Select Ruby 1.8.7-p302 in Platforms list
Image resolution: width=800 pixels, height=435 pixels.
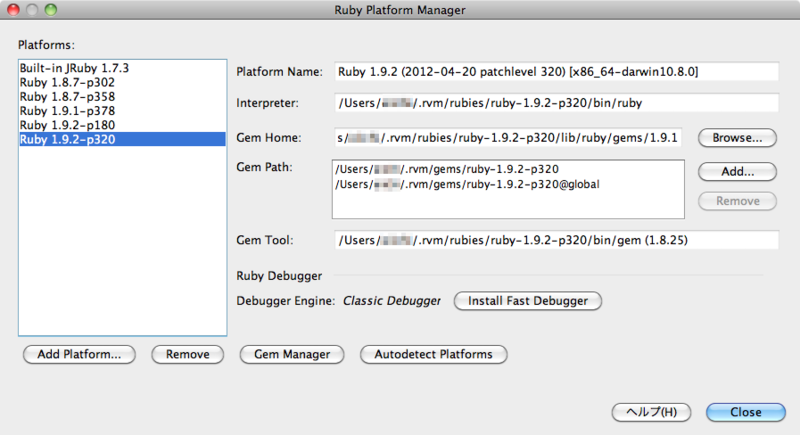pos(122,82)
